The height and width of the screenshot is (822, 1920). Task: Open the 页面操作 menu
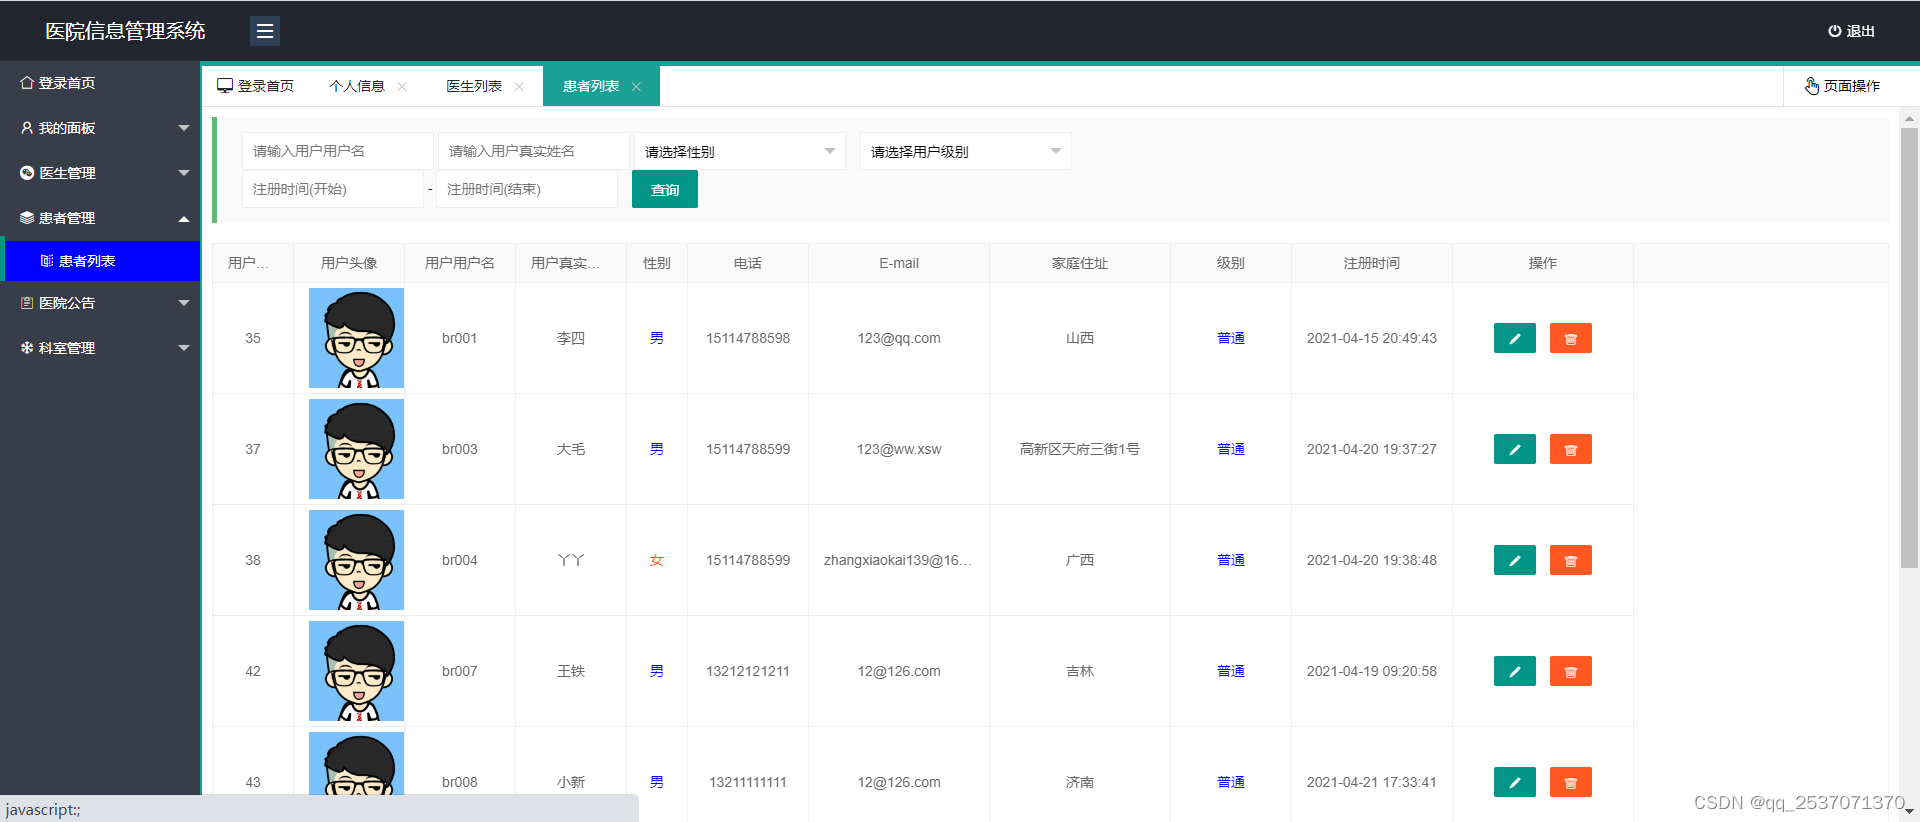(1842, 86)
